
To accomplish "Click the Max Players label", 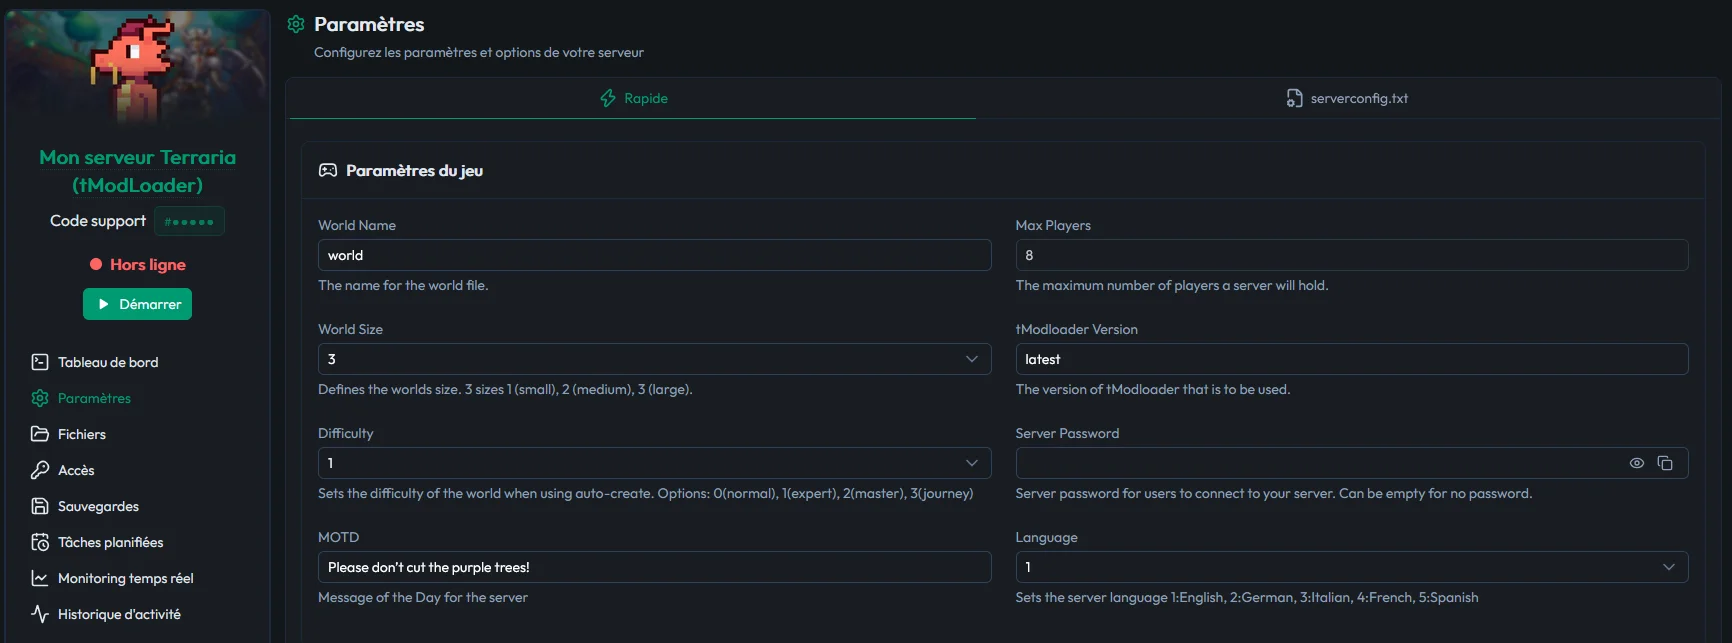I will tap(1053, 225).
